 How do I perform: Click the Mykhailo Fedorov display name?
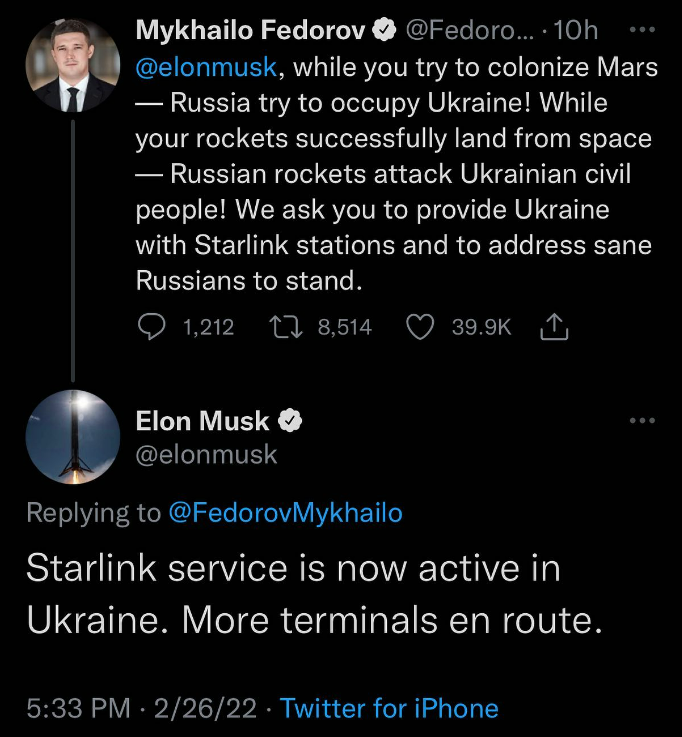point(250,31)
